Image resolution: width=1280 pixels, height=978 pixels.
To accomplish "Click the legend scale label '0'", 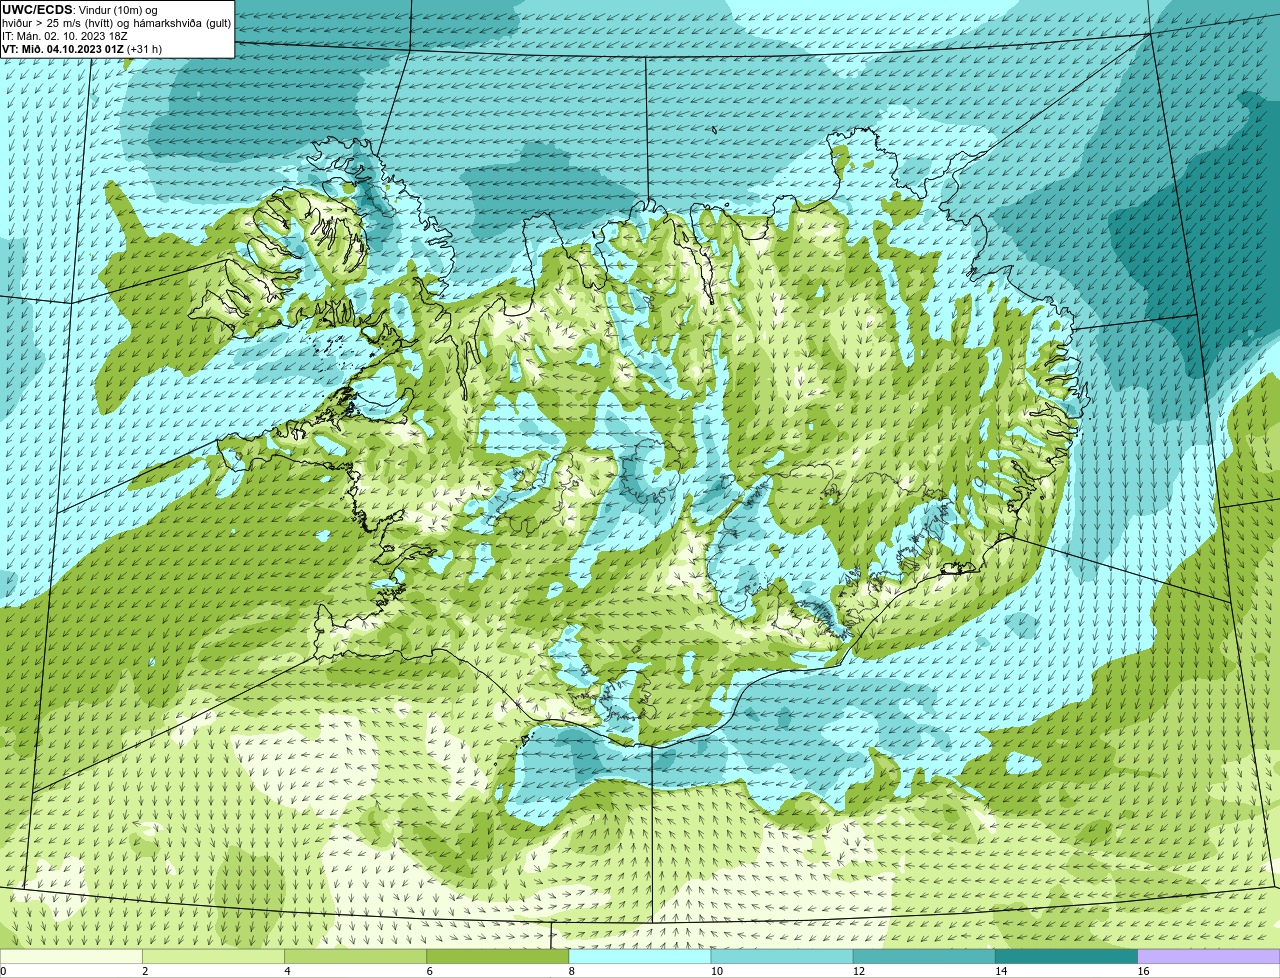I will pos(4,971).
